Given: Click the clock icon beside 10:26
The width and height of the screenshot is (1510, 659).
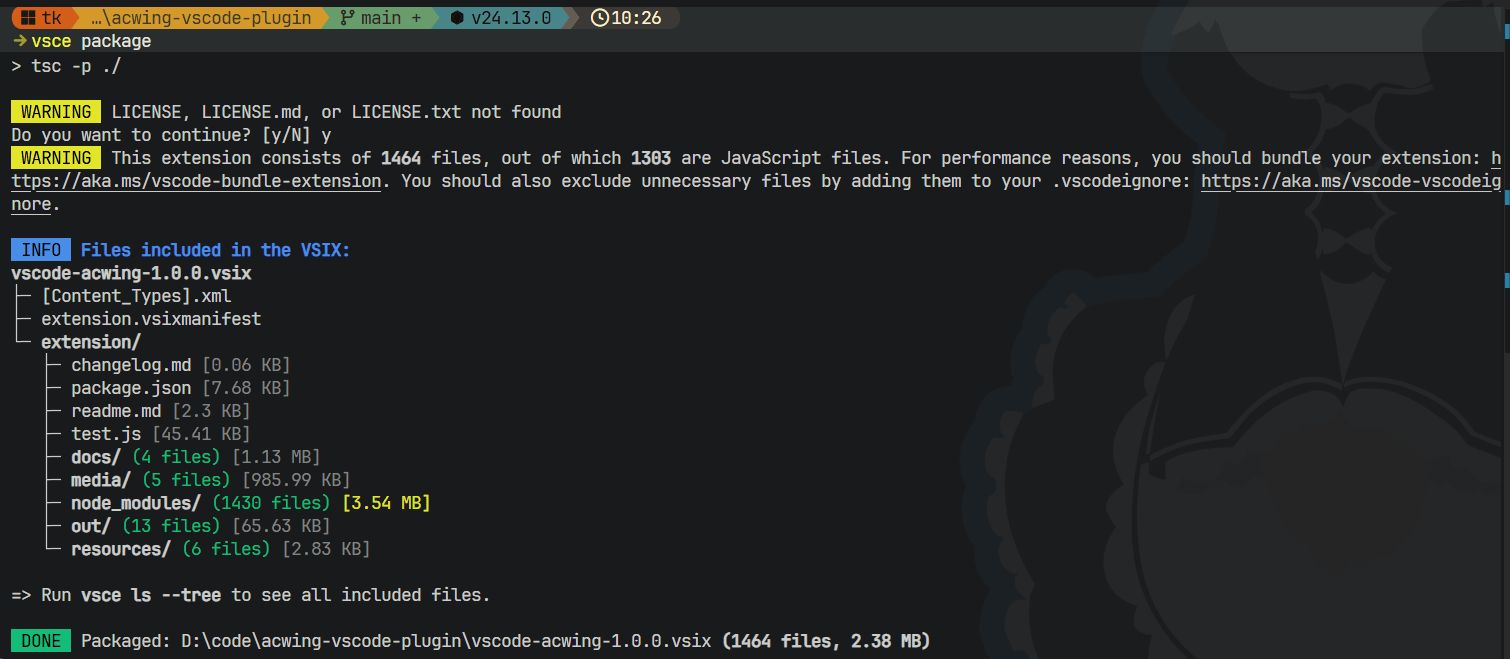Looking at the screenshot, I should coord(600,18).
